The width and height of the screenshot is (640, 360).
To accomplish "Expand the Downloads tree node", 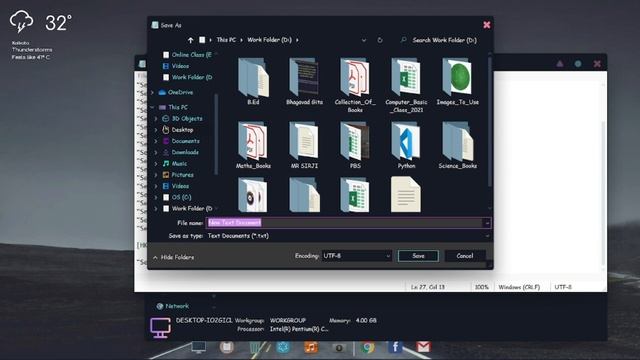I will pos(156,152).
